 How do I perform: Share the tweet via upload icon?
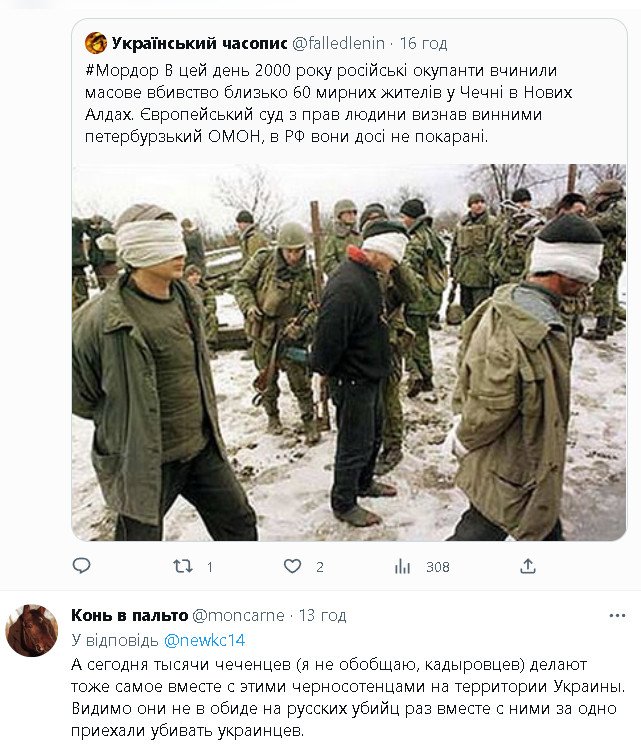528,566
